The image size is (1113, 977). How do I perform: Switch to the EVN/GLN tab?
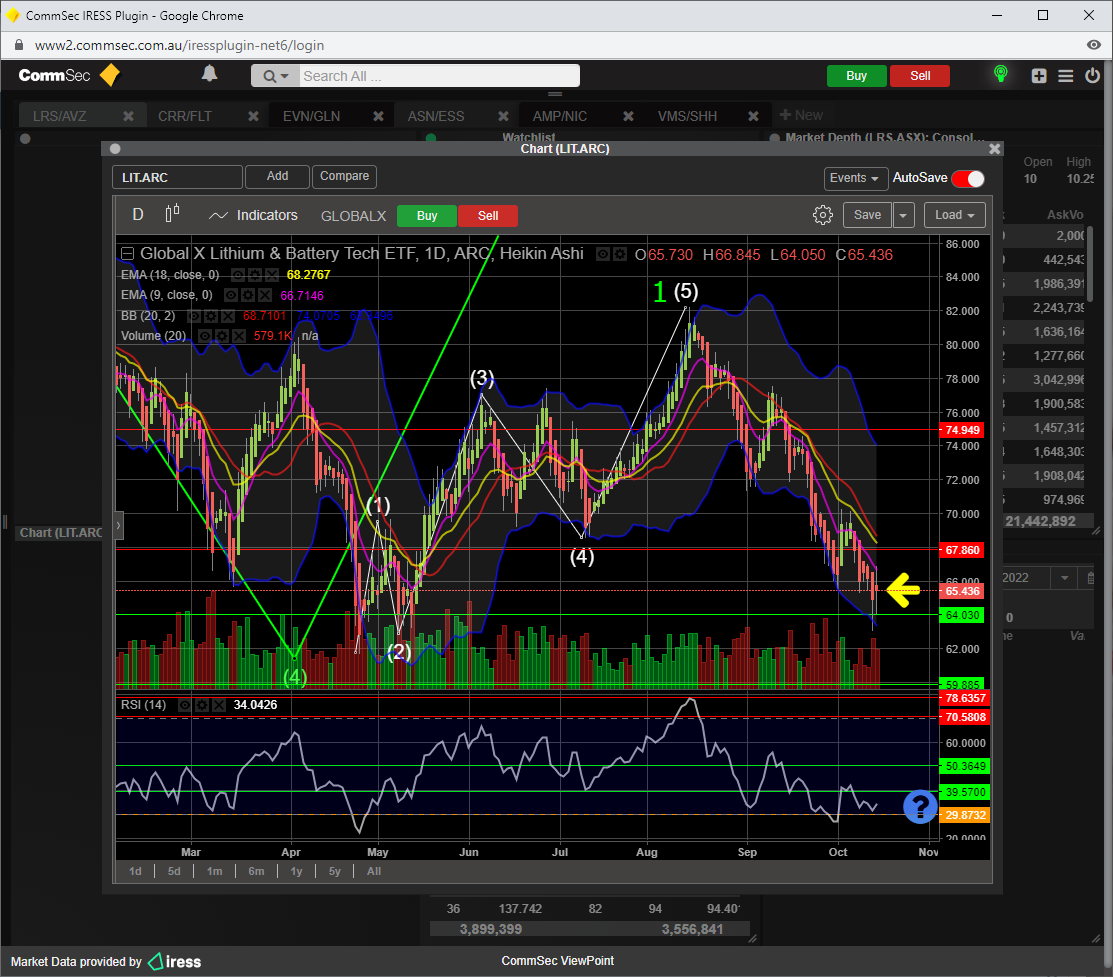coord(311,116)
